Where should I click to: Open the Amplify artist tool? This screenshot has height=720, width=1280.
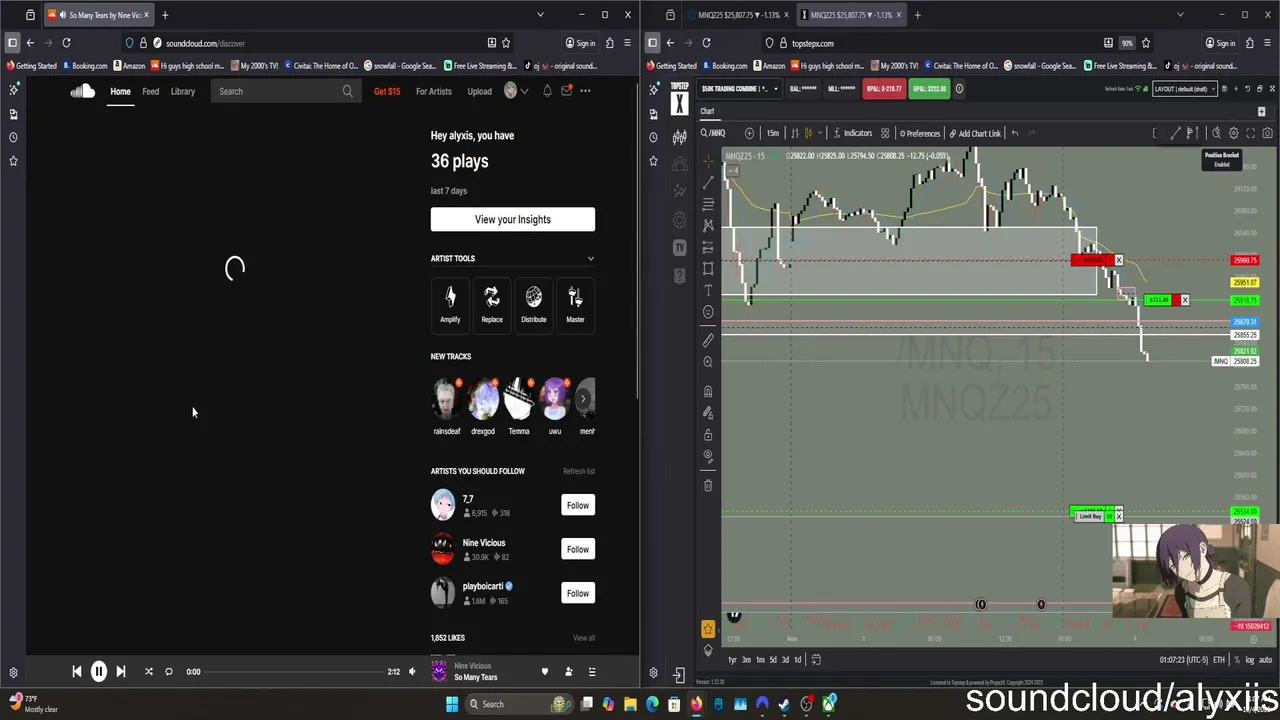450,304
